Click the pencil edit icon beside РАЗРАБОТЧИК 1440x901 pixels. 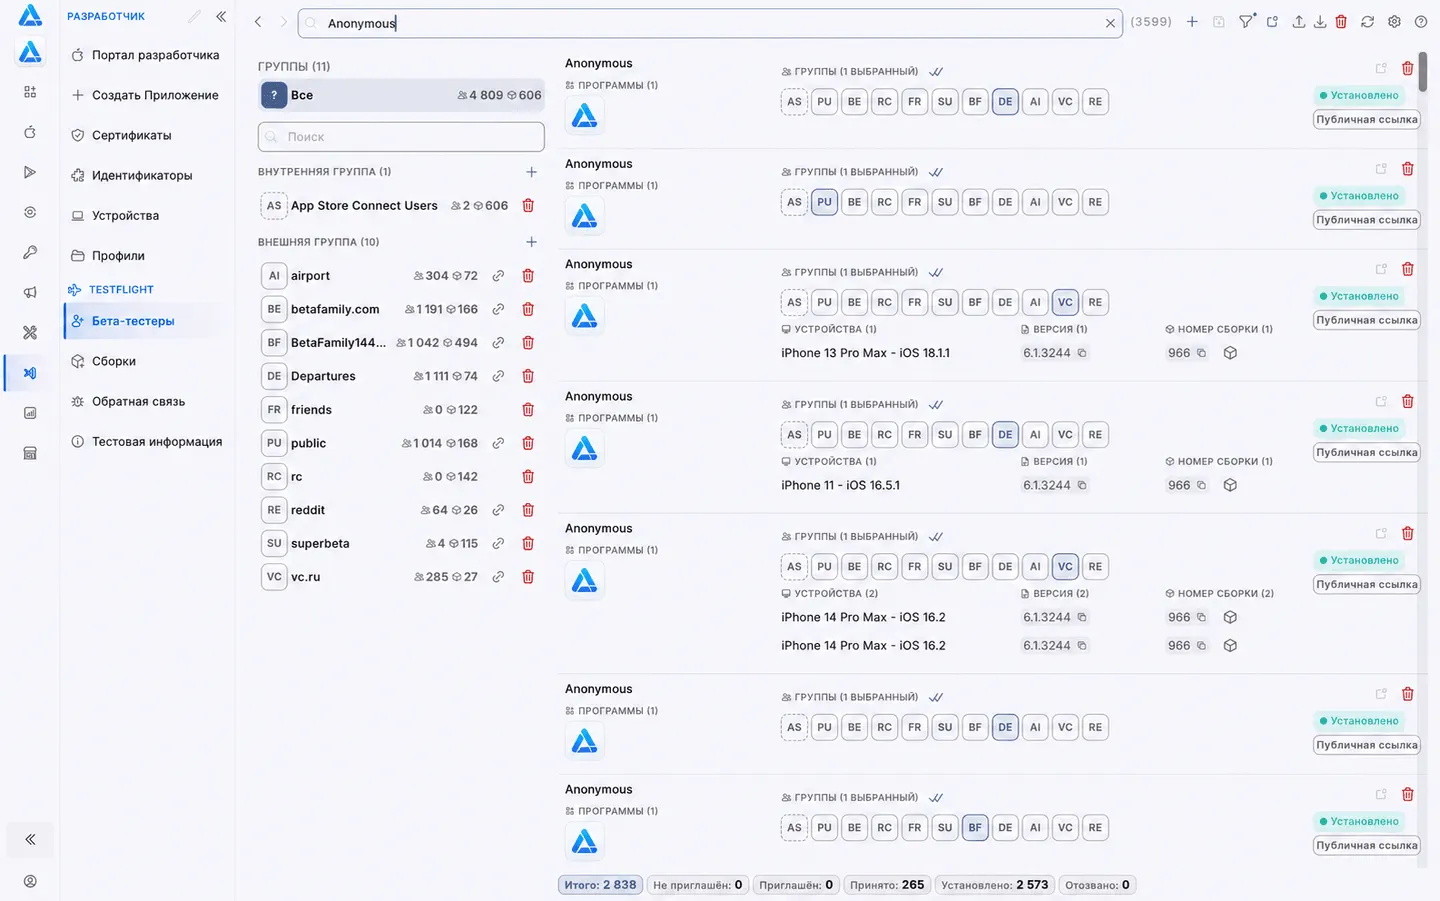point(194,16)
